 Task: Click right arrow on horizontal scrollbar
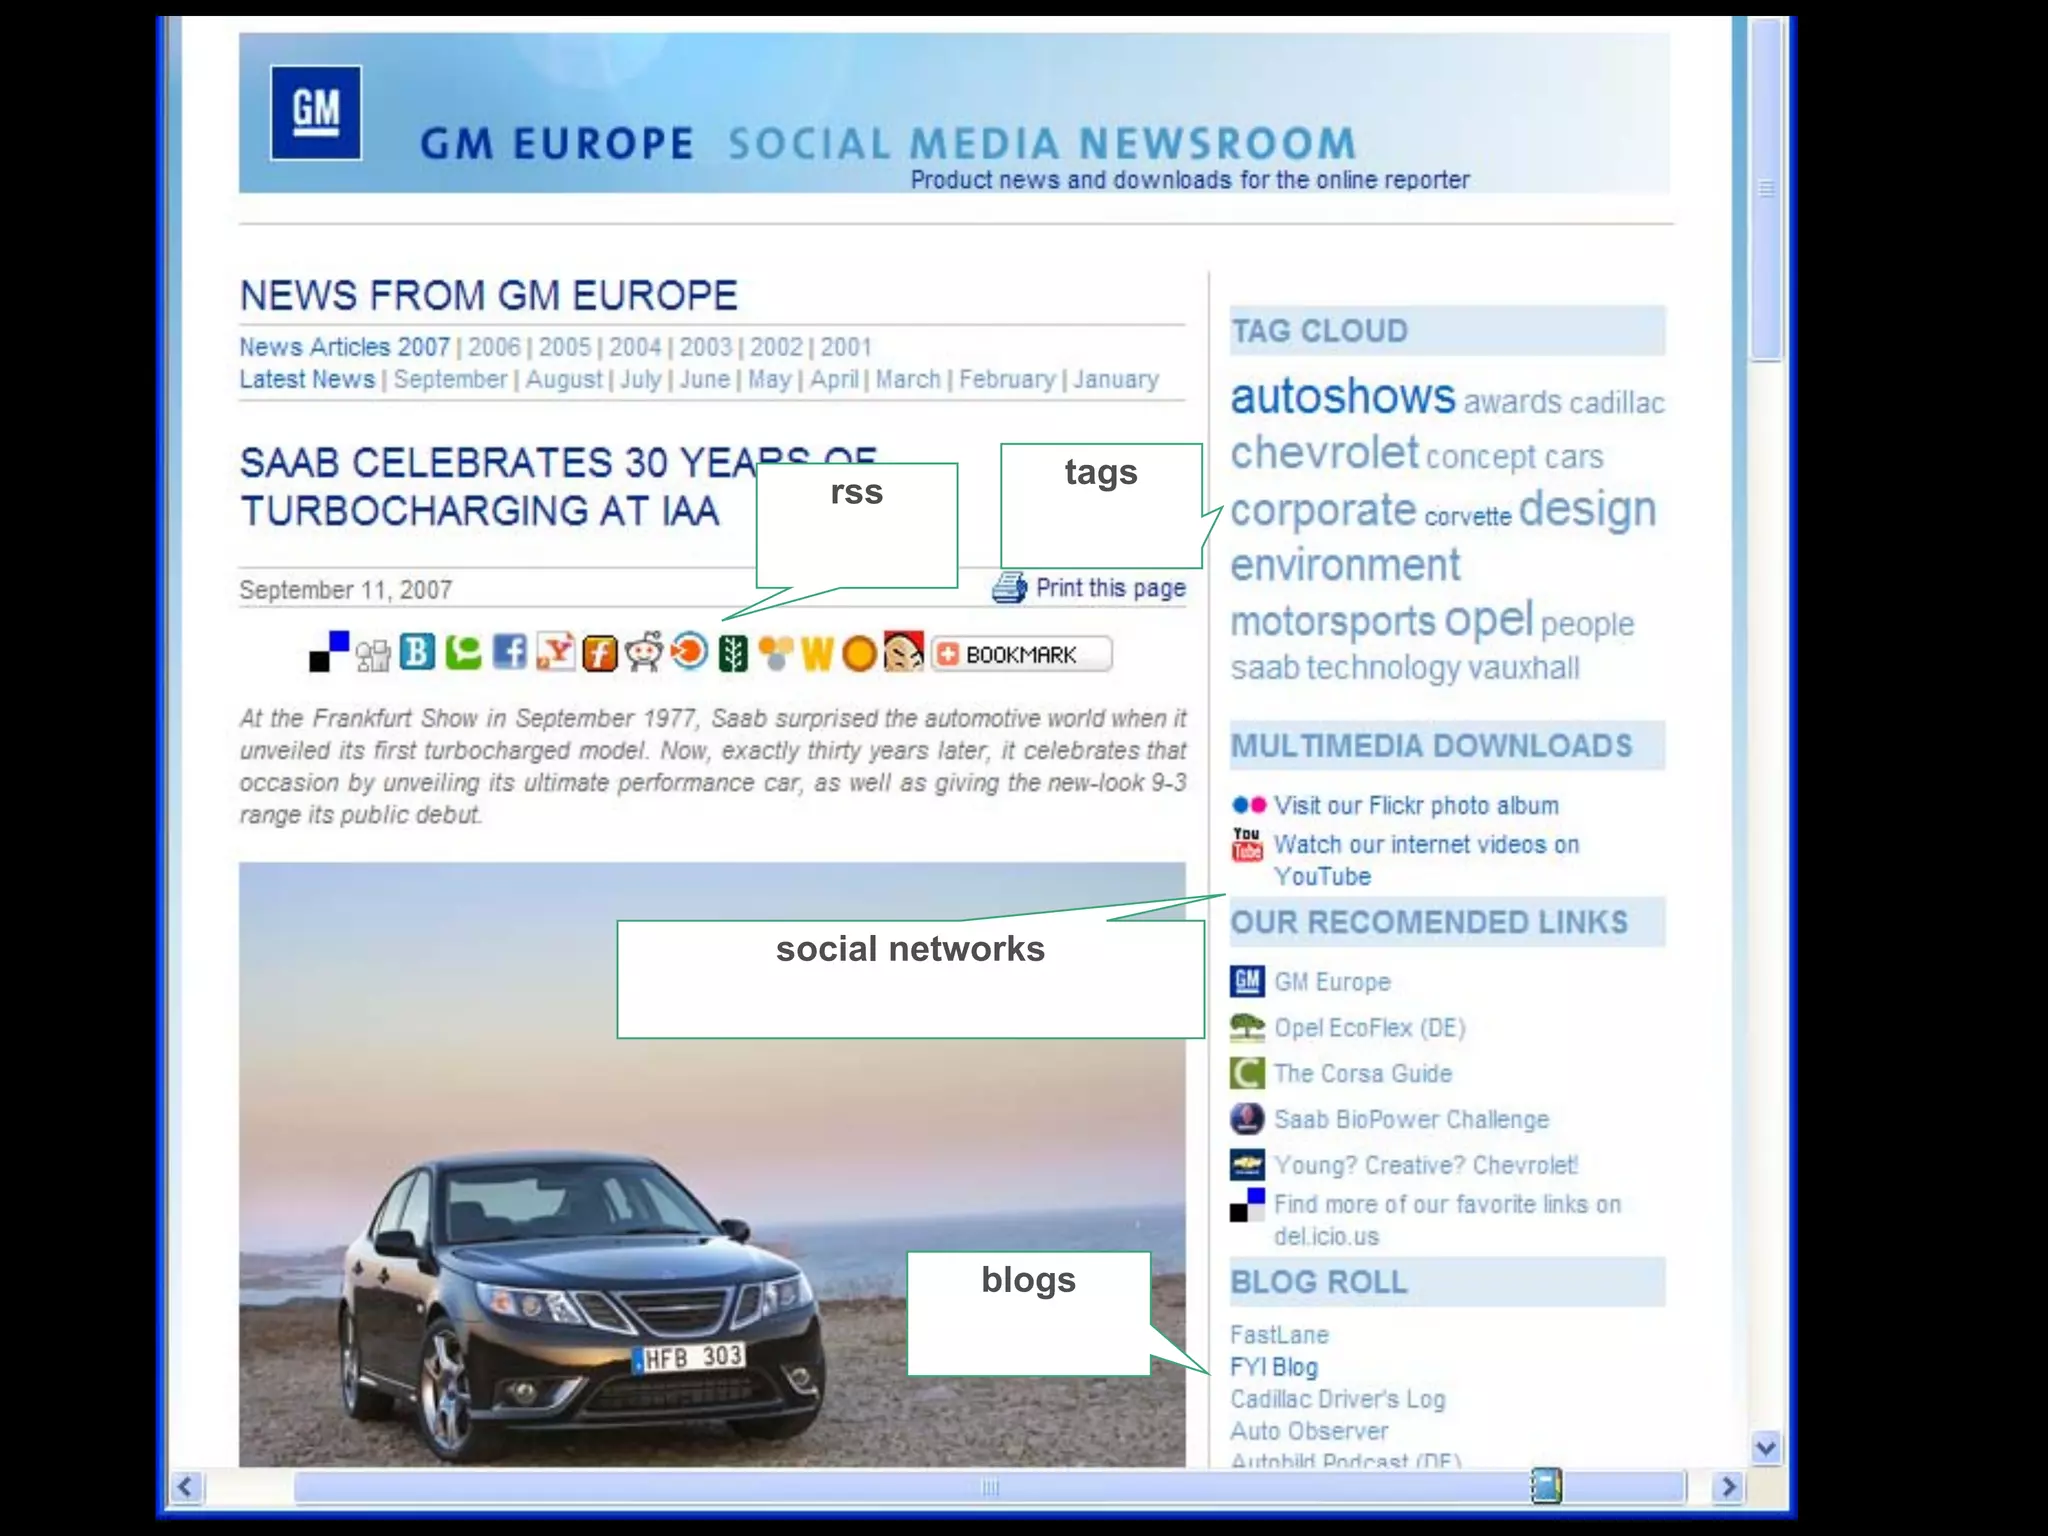pos(1727,1487)
